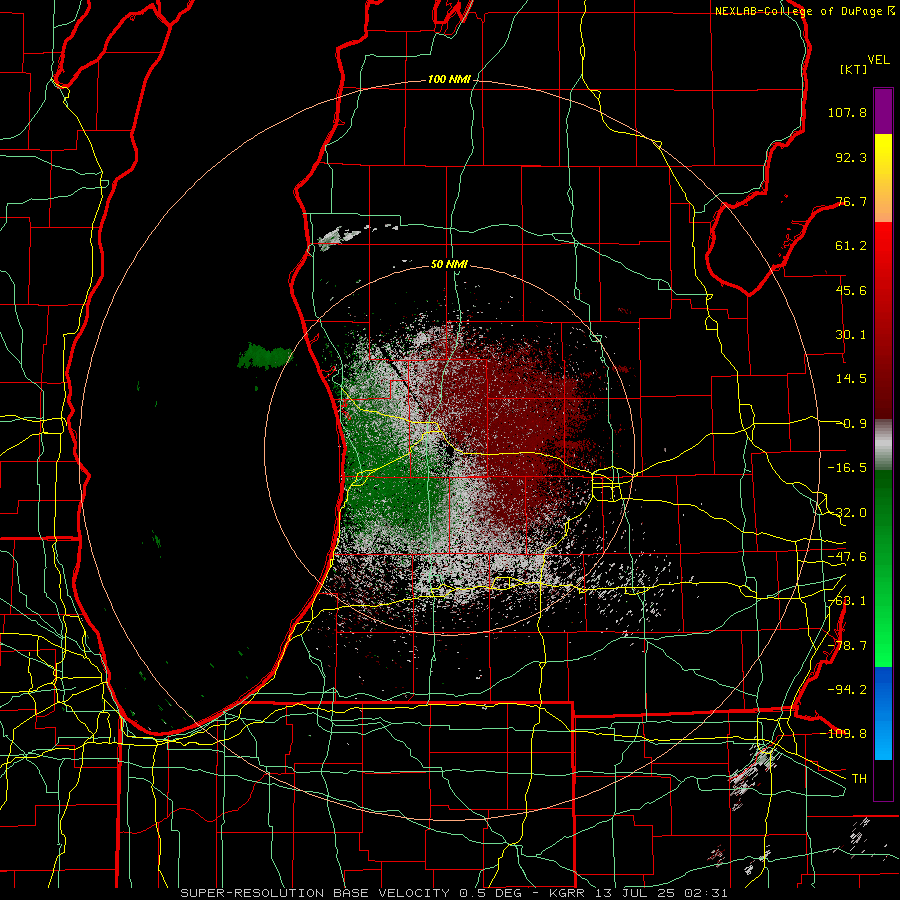The image size is (900, 900).
Task: Click the 50 NMI range ring label
Action: tap(449, 265)
